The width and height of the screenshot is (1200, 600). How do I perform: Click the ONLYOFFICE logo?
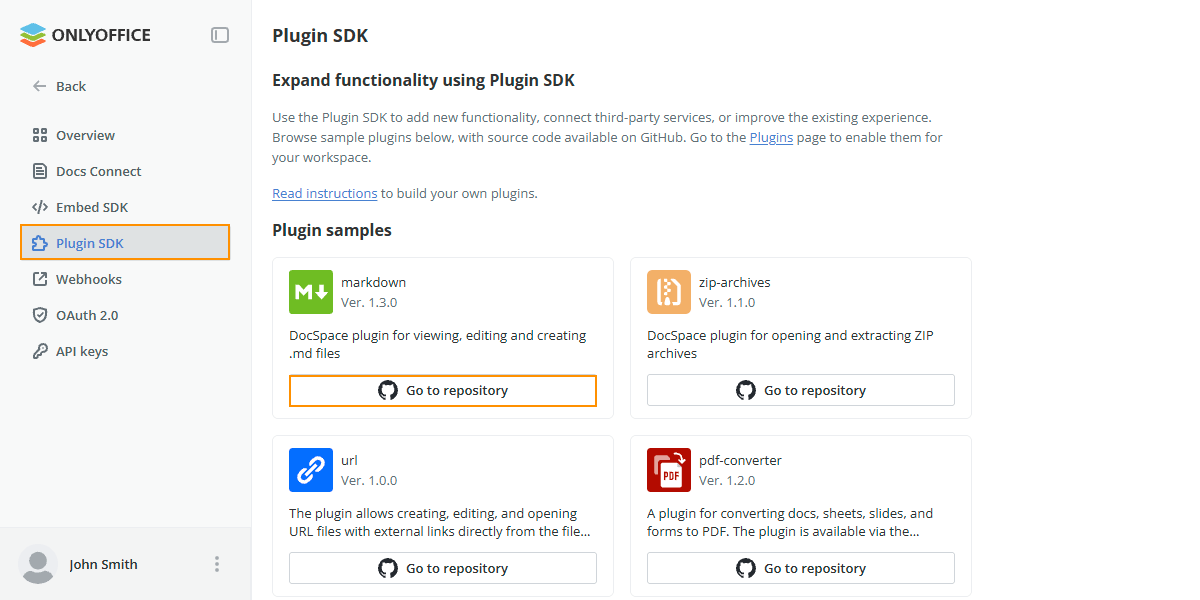click(x=85, y=35)
